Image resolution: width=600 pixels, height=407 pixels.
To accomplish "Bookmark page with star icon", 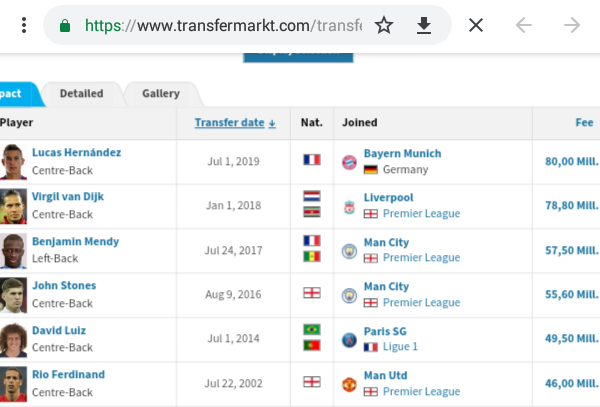I will (383, 25).
